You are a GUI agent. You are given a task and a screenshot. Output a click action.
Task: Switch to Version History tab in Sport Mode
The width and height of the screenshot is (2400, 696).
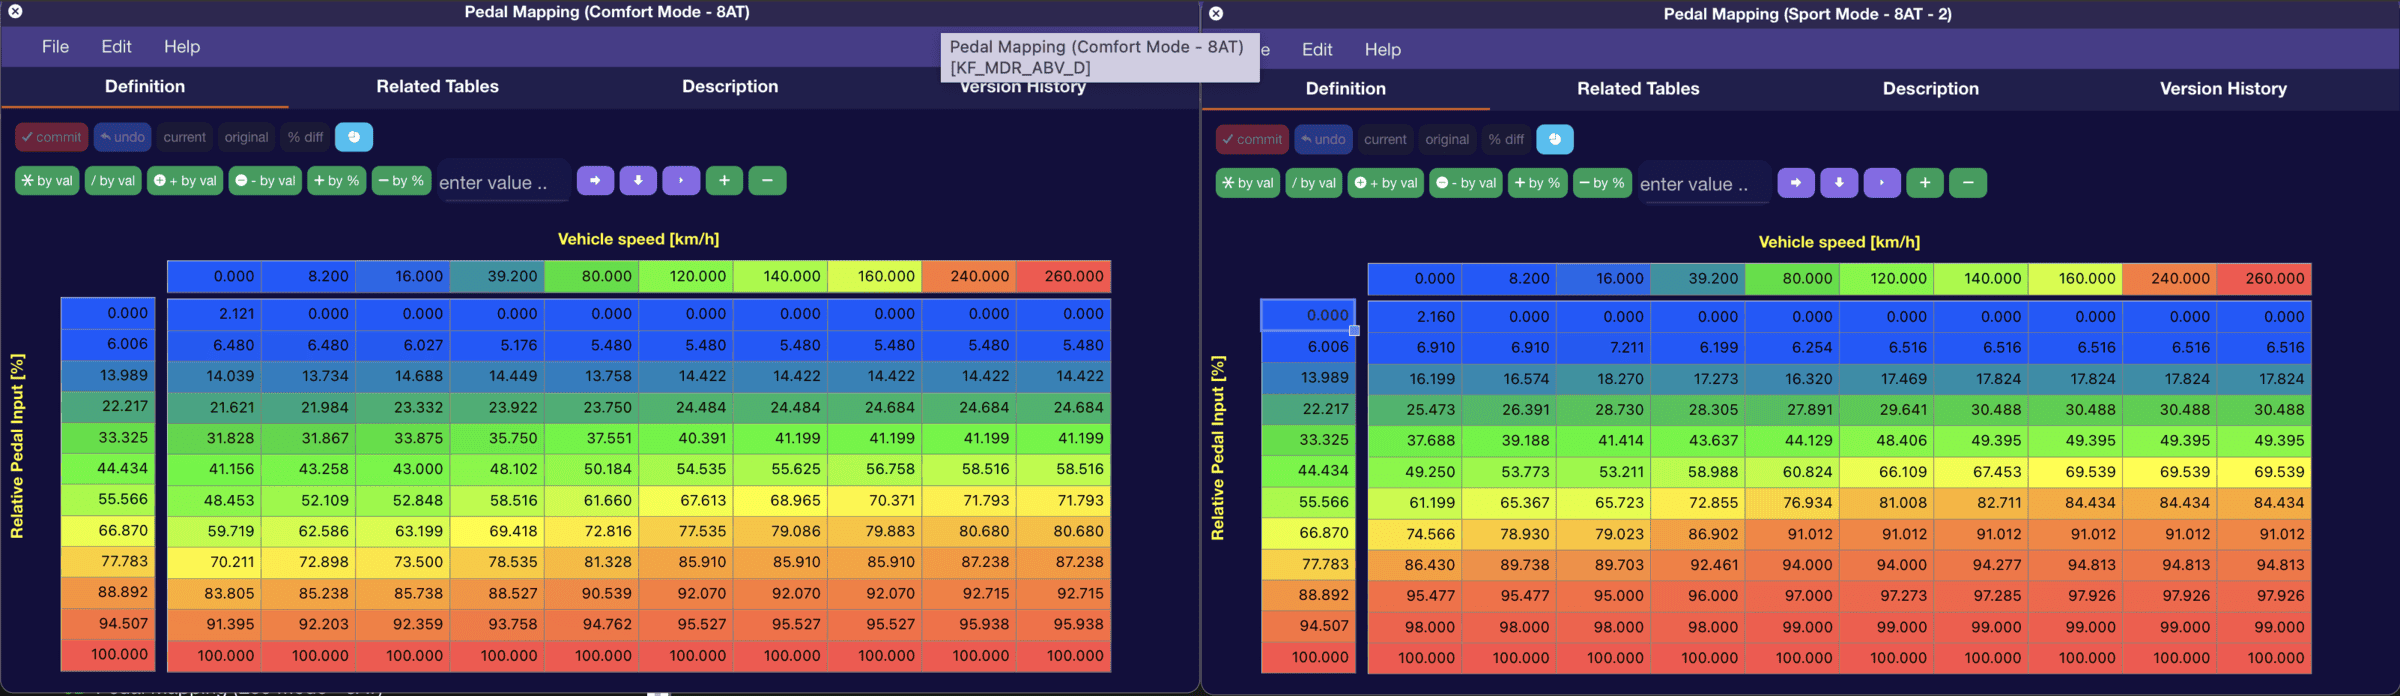point(2223,89)
